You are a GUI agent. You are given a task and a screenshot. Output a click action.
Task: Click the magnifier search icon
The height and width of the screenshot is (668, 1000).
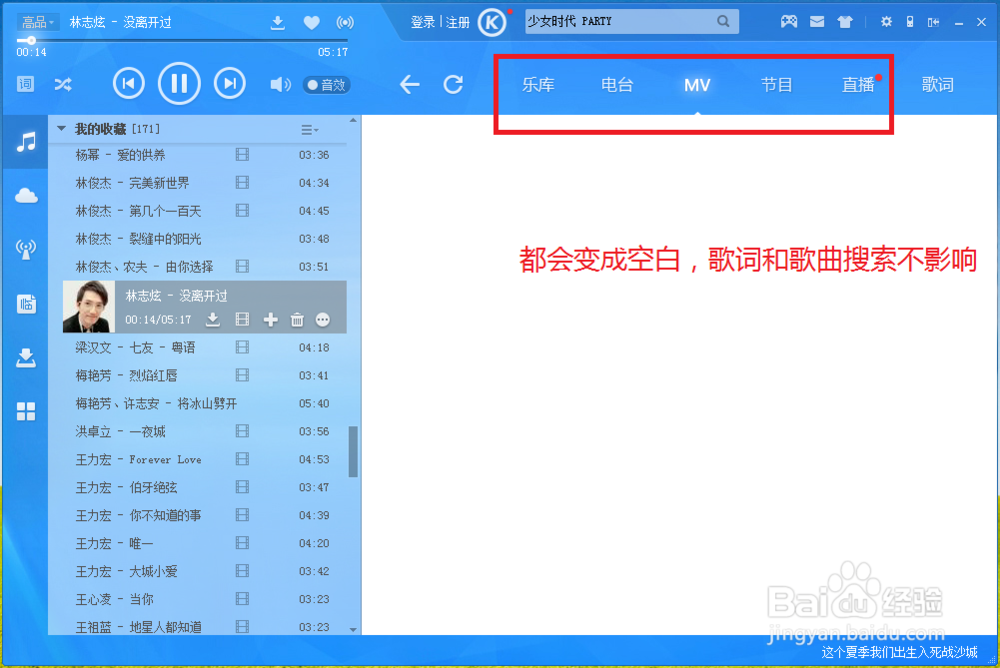coord(723,22)
